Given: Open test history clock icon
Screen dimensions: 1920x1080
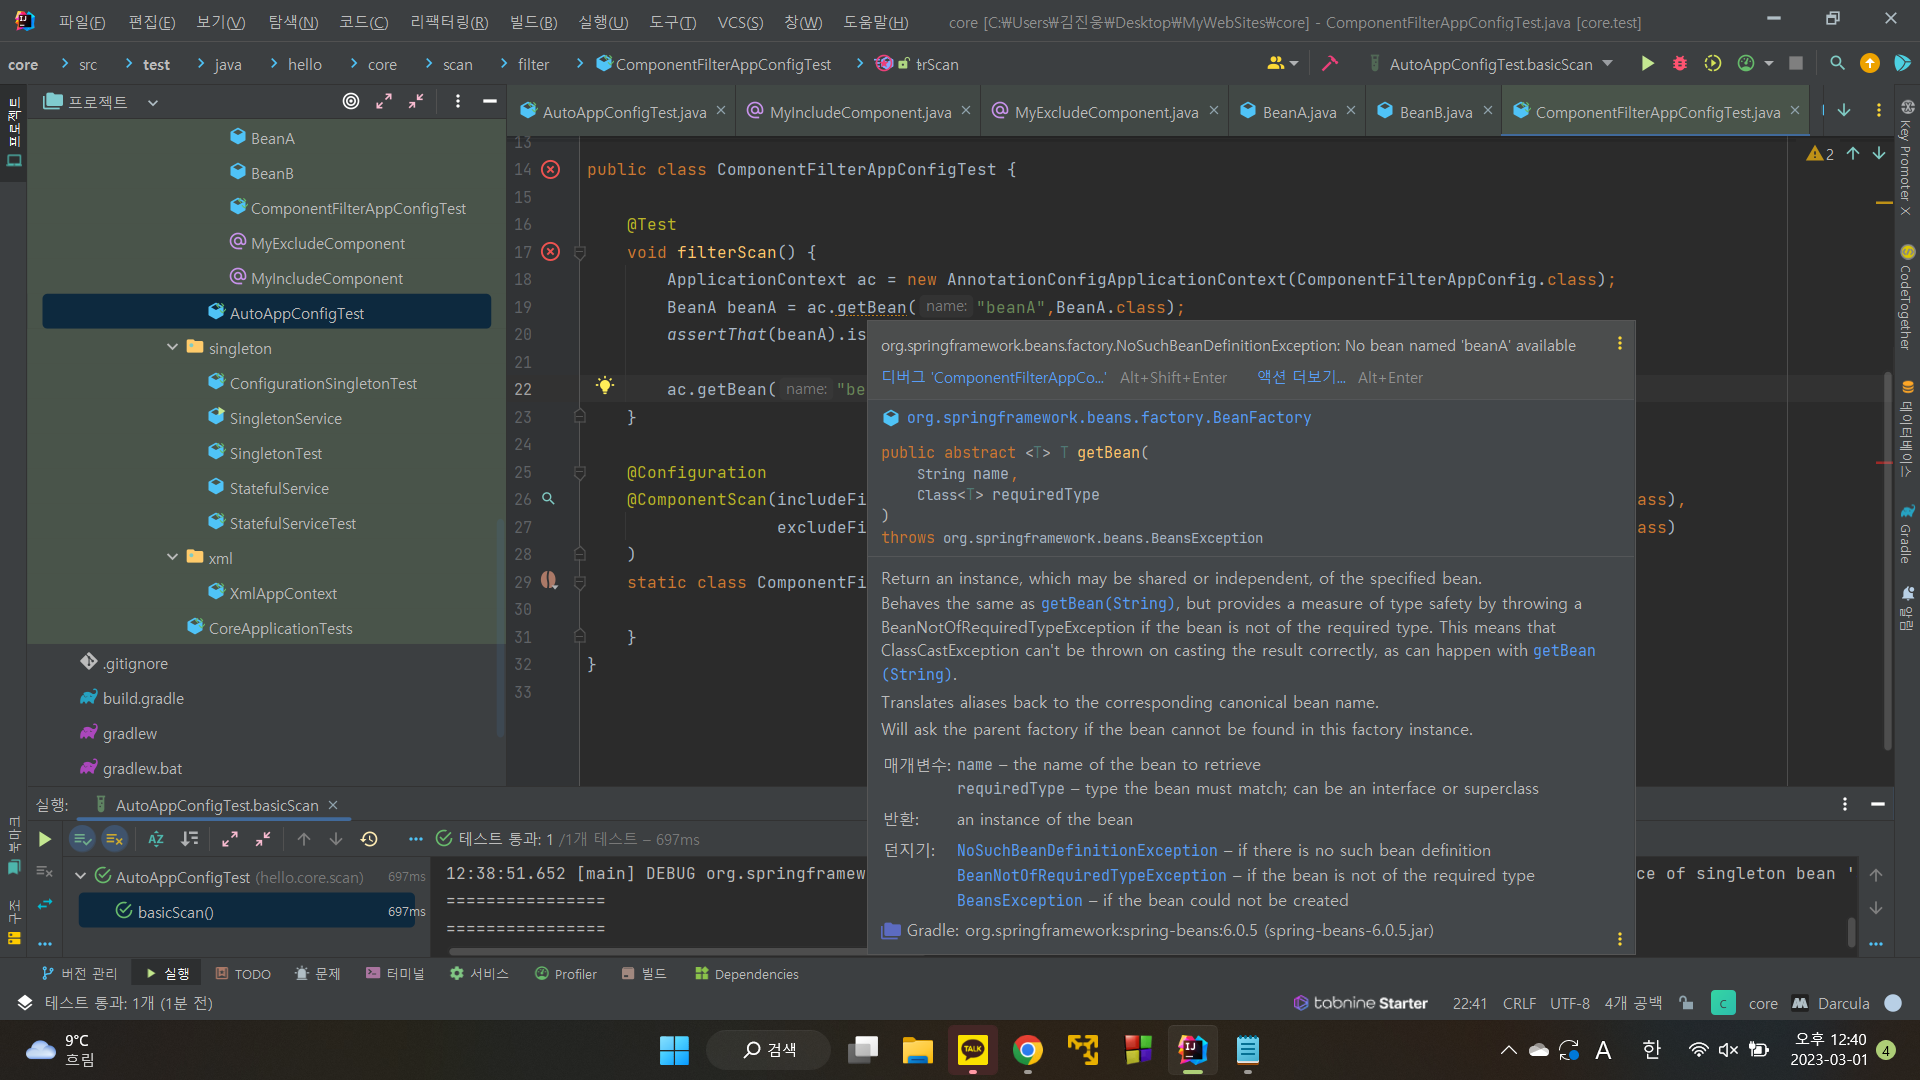Looking at the screenshot, I should 369,839.
